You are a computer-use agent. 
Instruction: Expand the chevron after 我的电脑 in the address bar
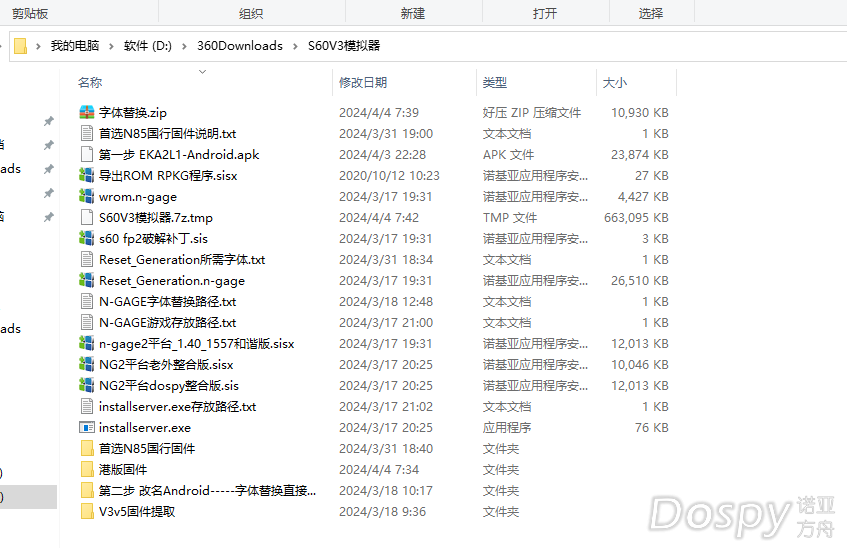(111, 46)
